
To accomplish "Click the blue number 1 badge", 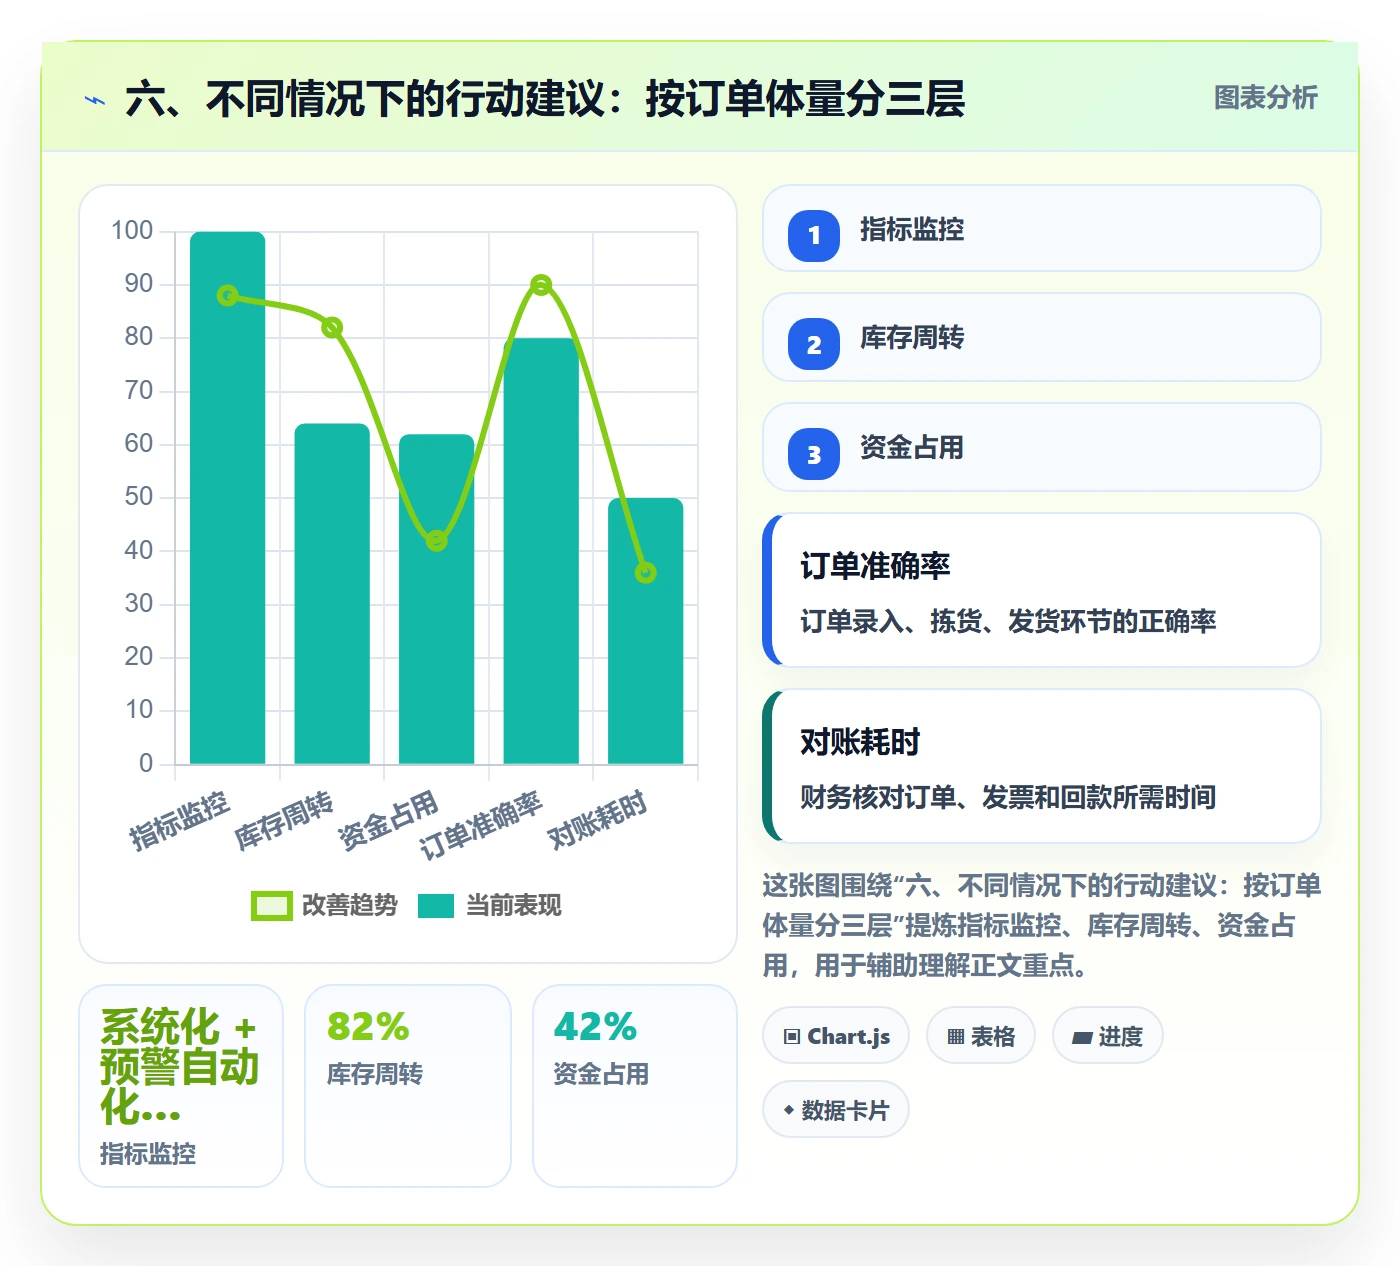I will coord(814,235).
